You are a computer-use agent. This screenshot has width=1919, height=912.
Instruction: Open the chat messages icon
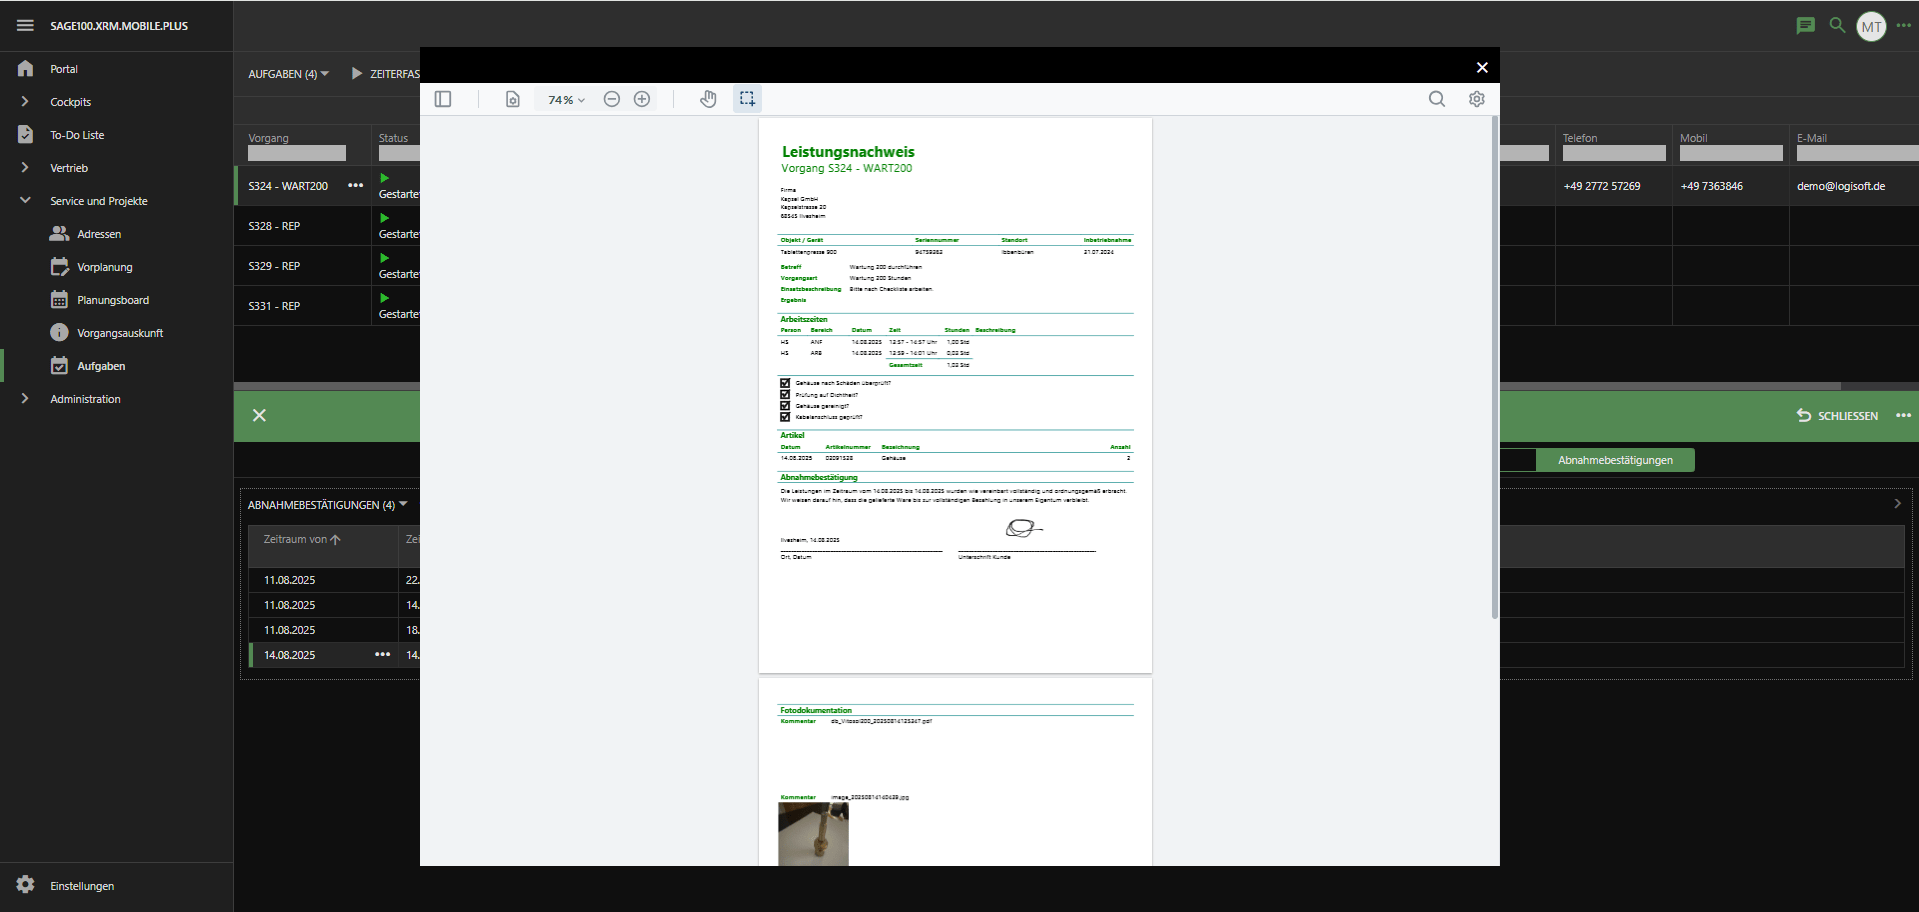pyautogui.click(x=1805, y=26)
